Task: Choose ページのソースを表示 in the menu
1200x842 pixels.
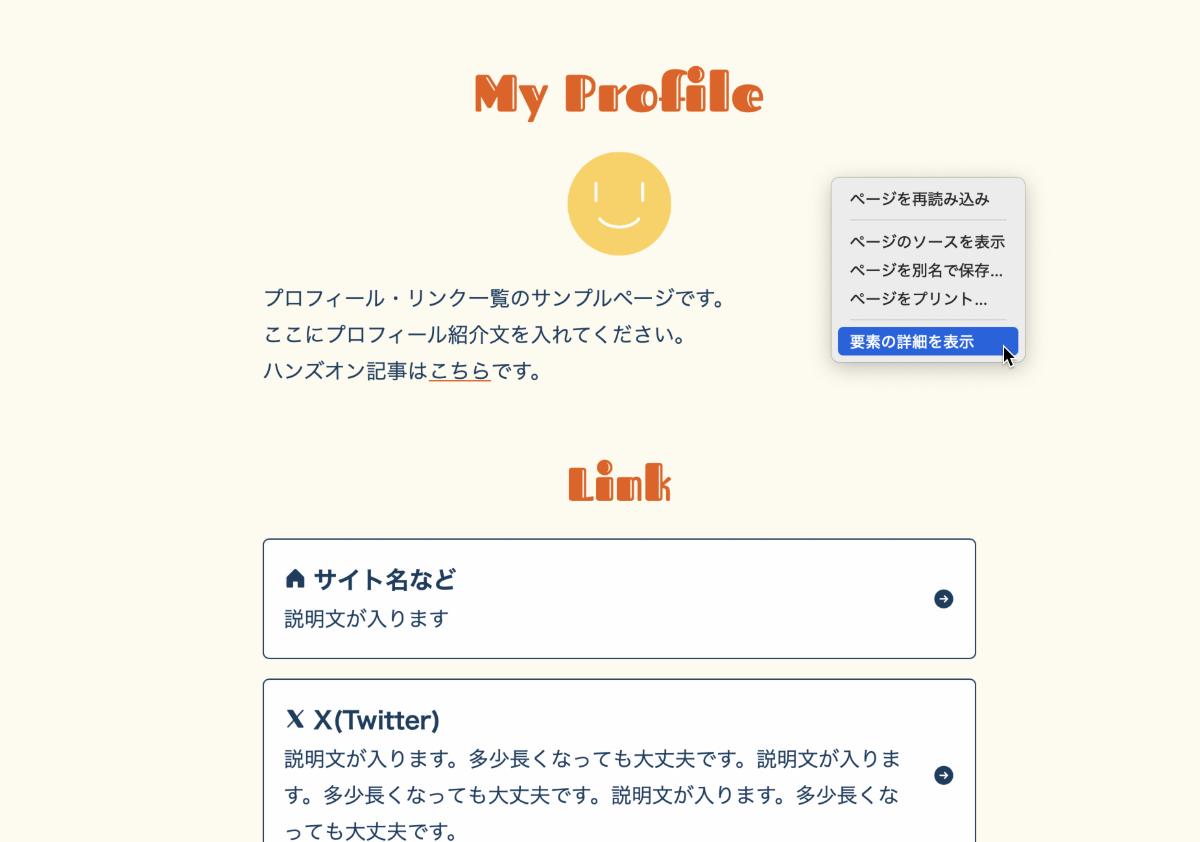Action: [x=927, y=241]
